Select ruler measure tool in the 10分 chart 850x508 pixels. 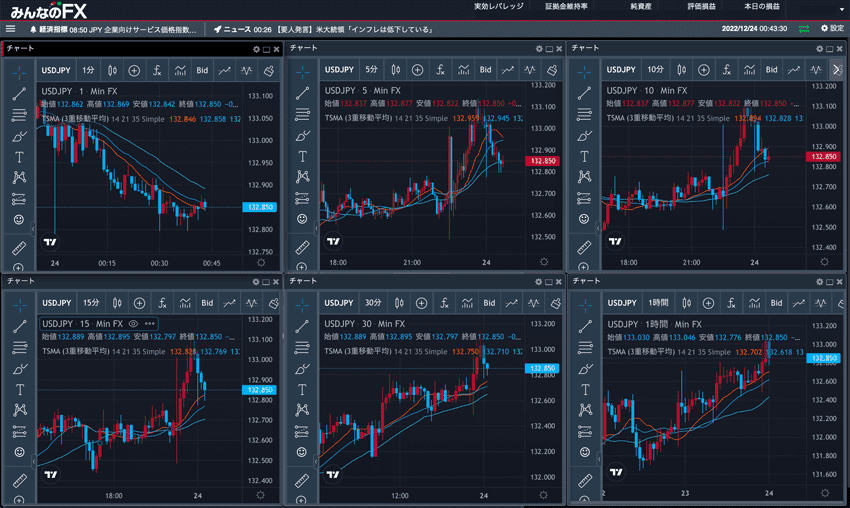pos(584,248)
